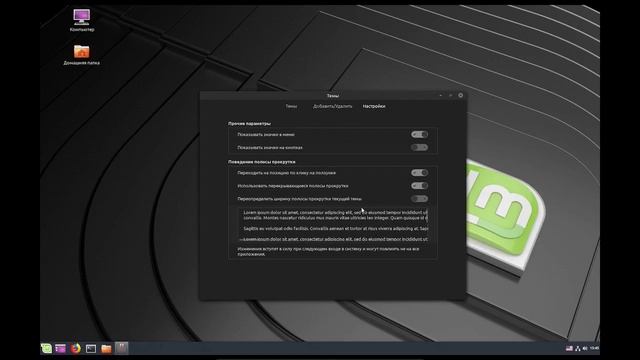
Task: Open the network icon in system tray
Action: point(578,348)
